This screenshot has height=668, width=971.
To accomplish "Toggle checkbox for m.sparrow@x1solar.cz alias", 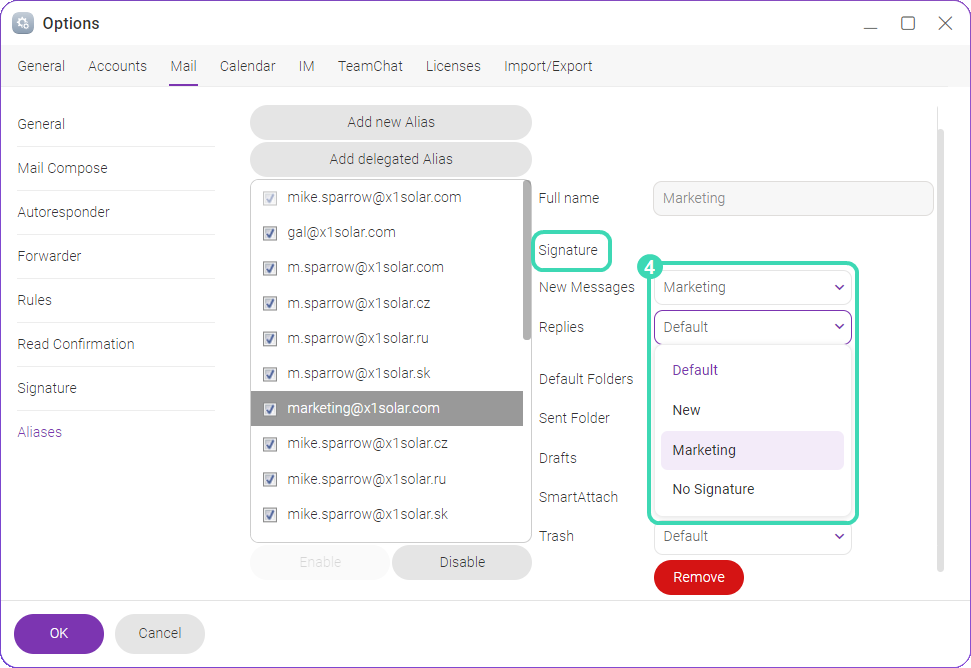I will [x=270, y=303].
